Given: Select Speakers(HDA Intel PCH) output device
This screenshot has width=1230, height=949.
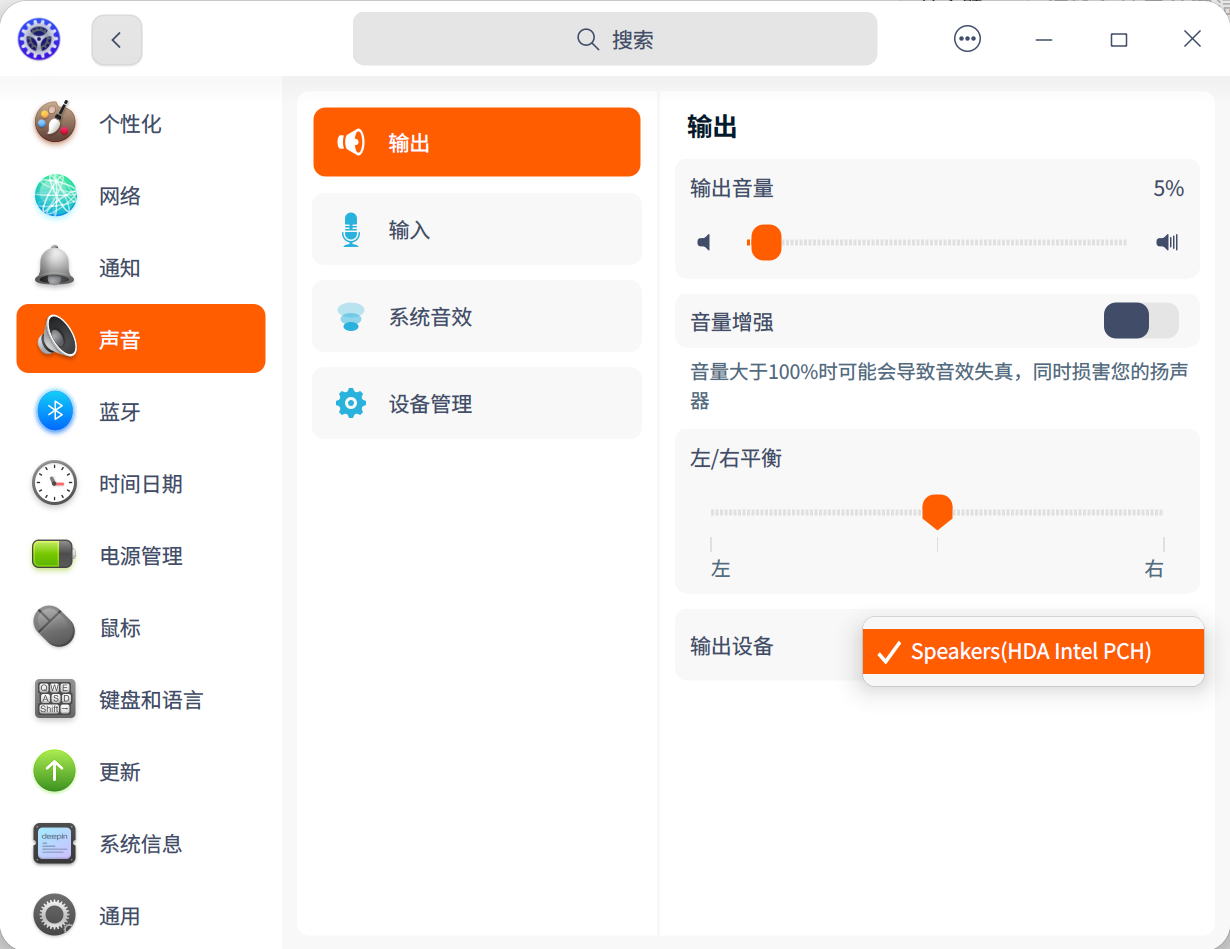Looking at the screenshot, I should point(1031,652).
